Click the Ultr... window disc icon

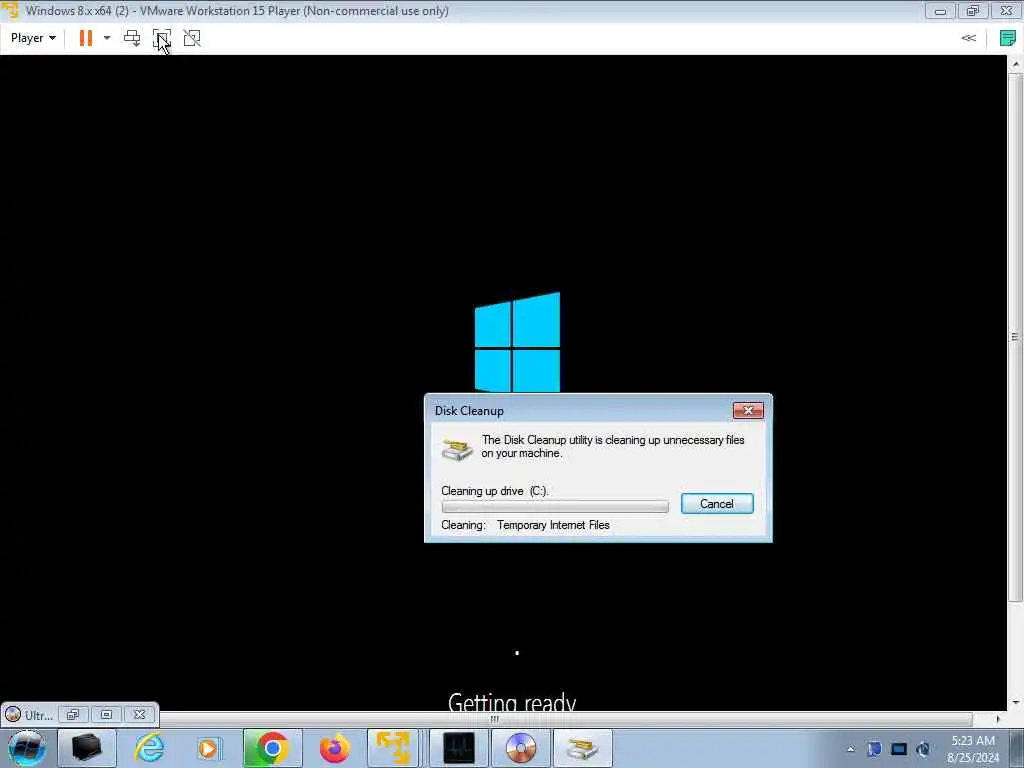point(13,714)
